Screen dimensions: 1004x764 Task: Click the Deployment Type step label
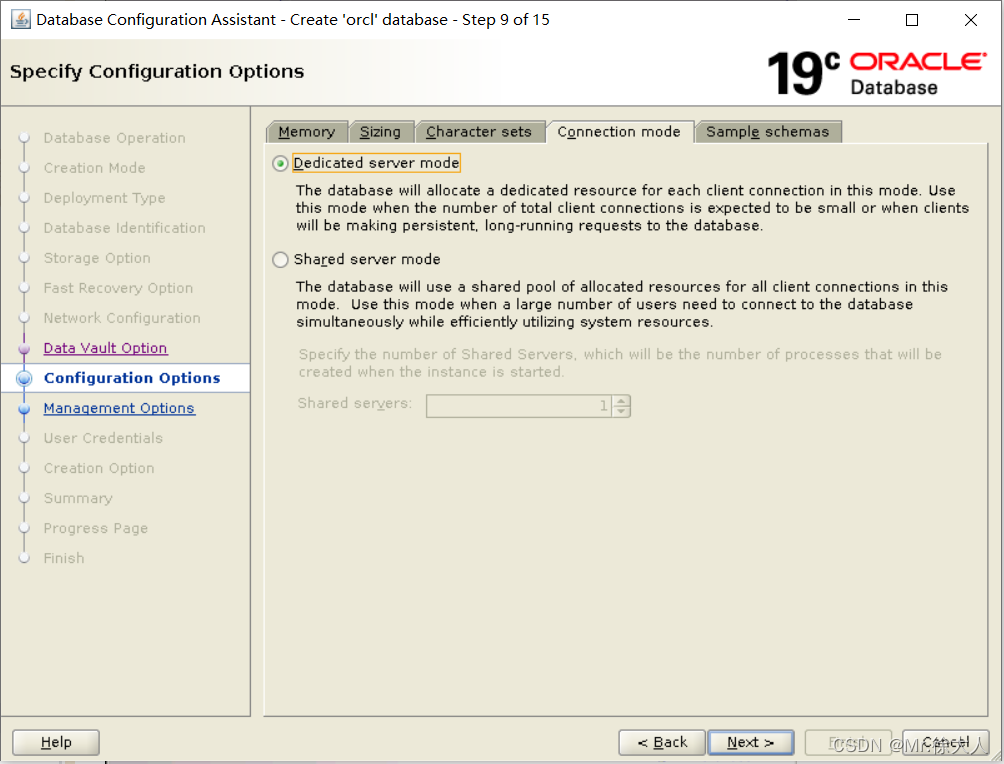click(104, 198)
